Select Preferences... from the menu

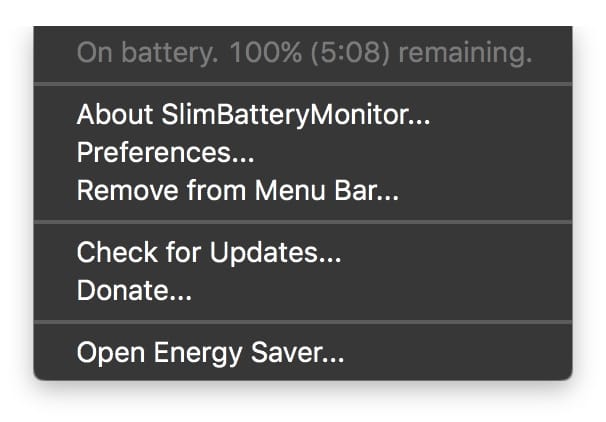click(165, 153)
